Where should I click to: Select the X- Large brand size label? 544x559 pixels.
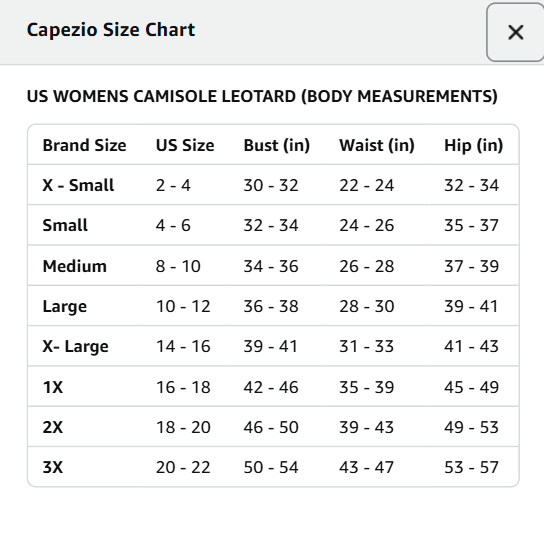click(x=76, y=347)
